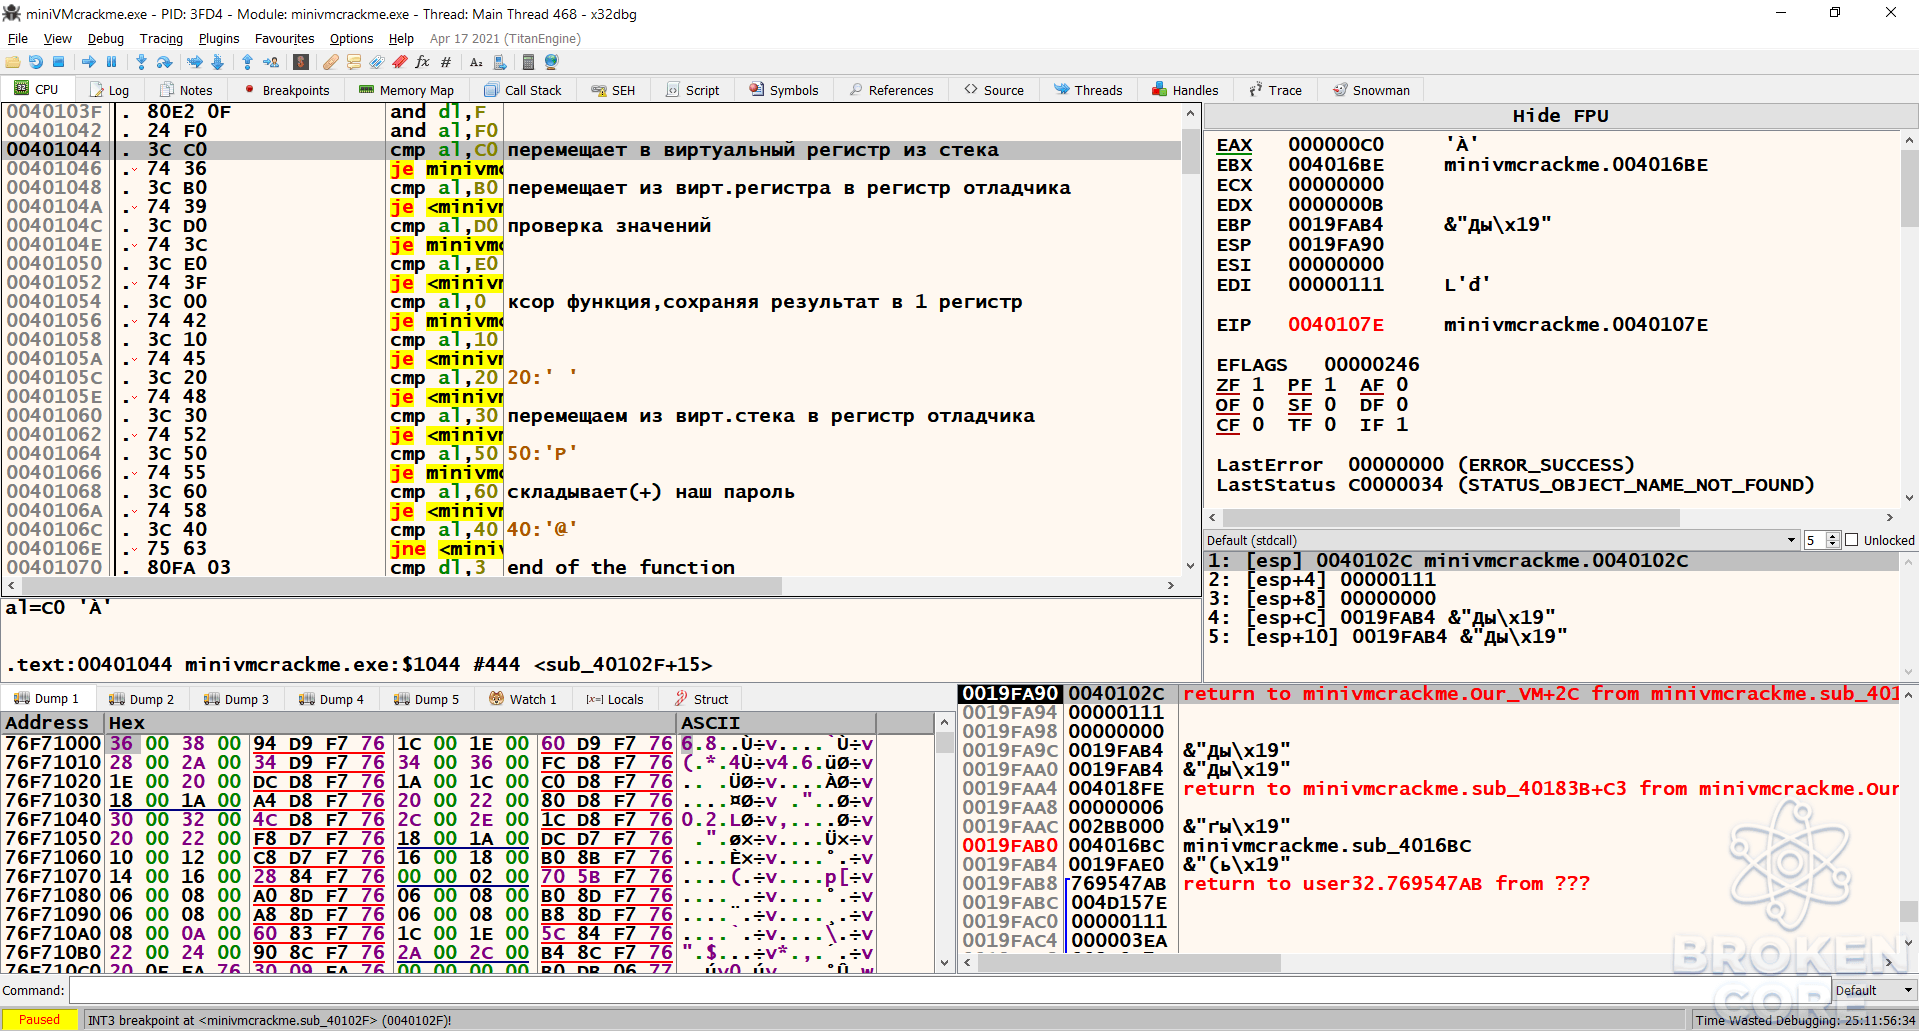Click the EAX register label
This screenshot has height=1031, width=1919.
coord(1234,145)
